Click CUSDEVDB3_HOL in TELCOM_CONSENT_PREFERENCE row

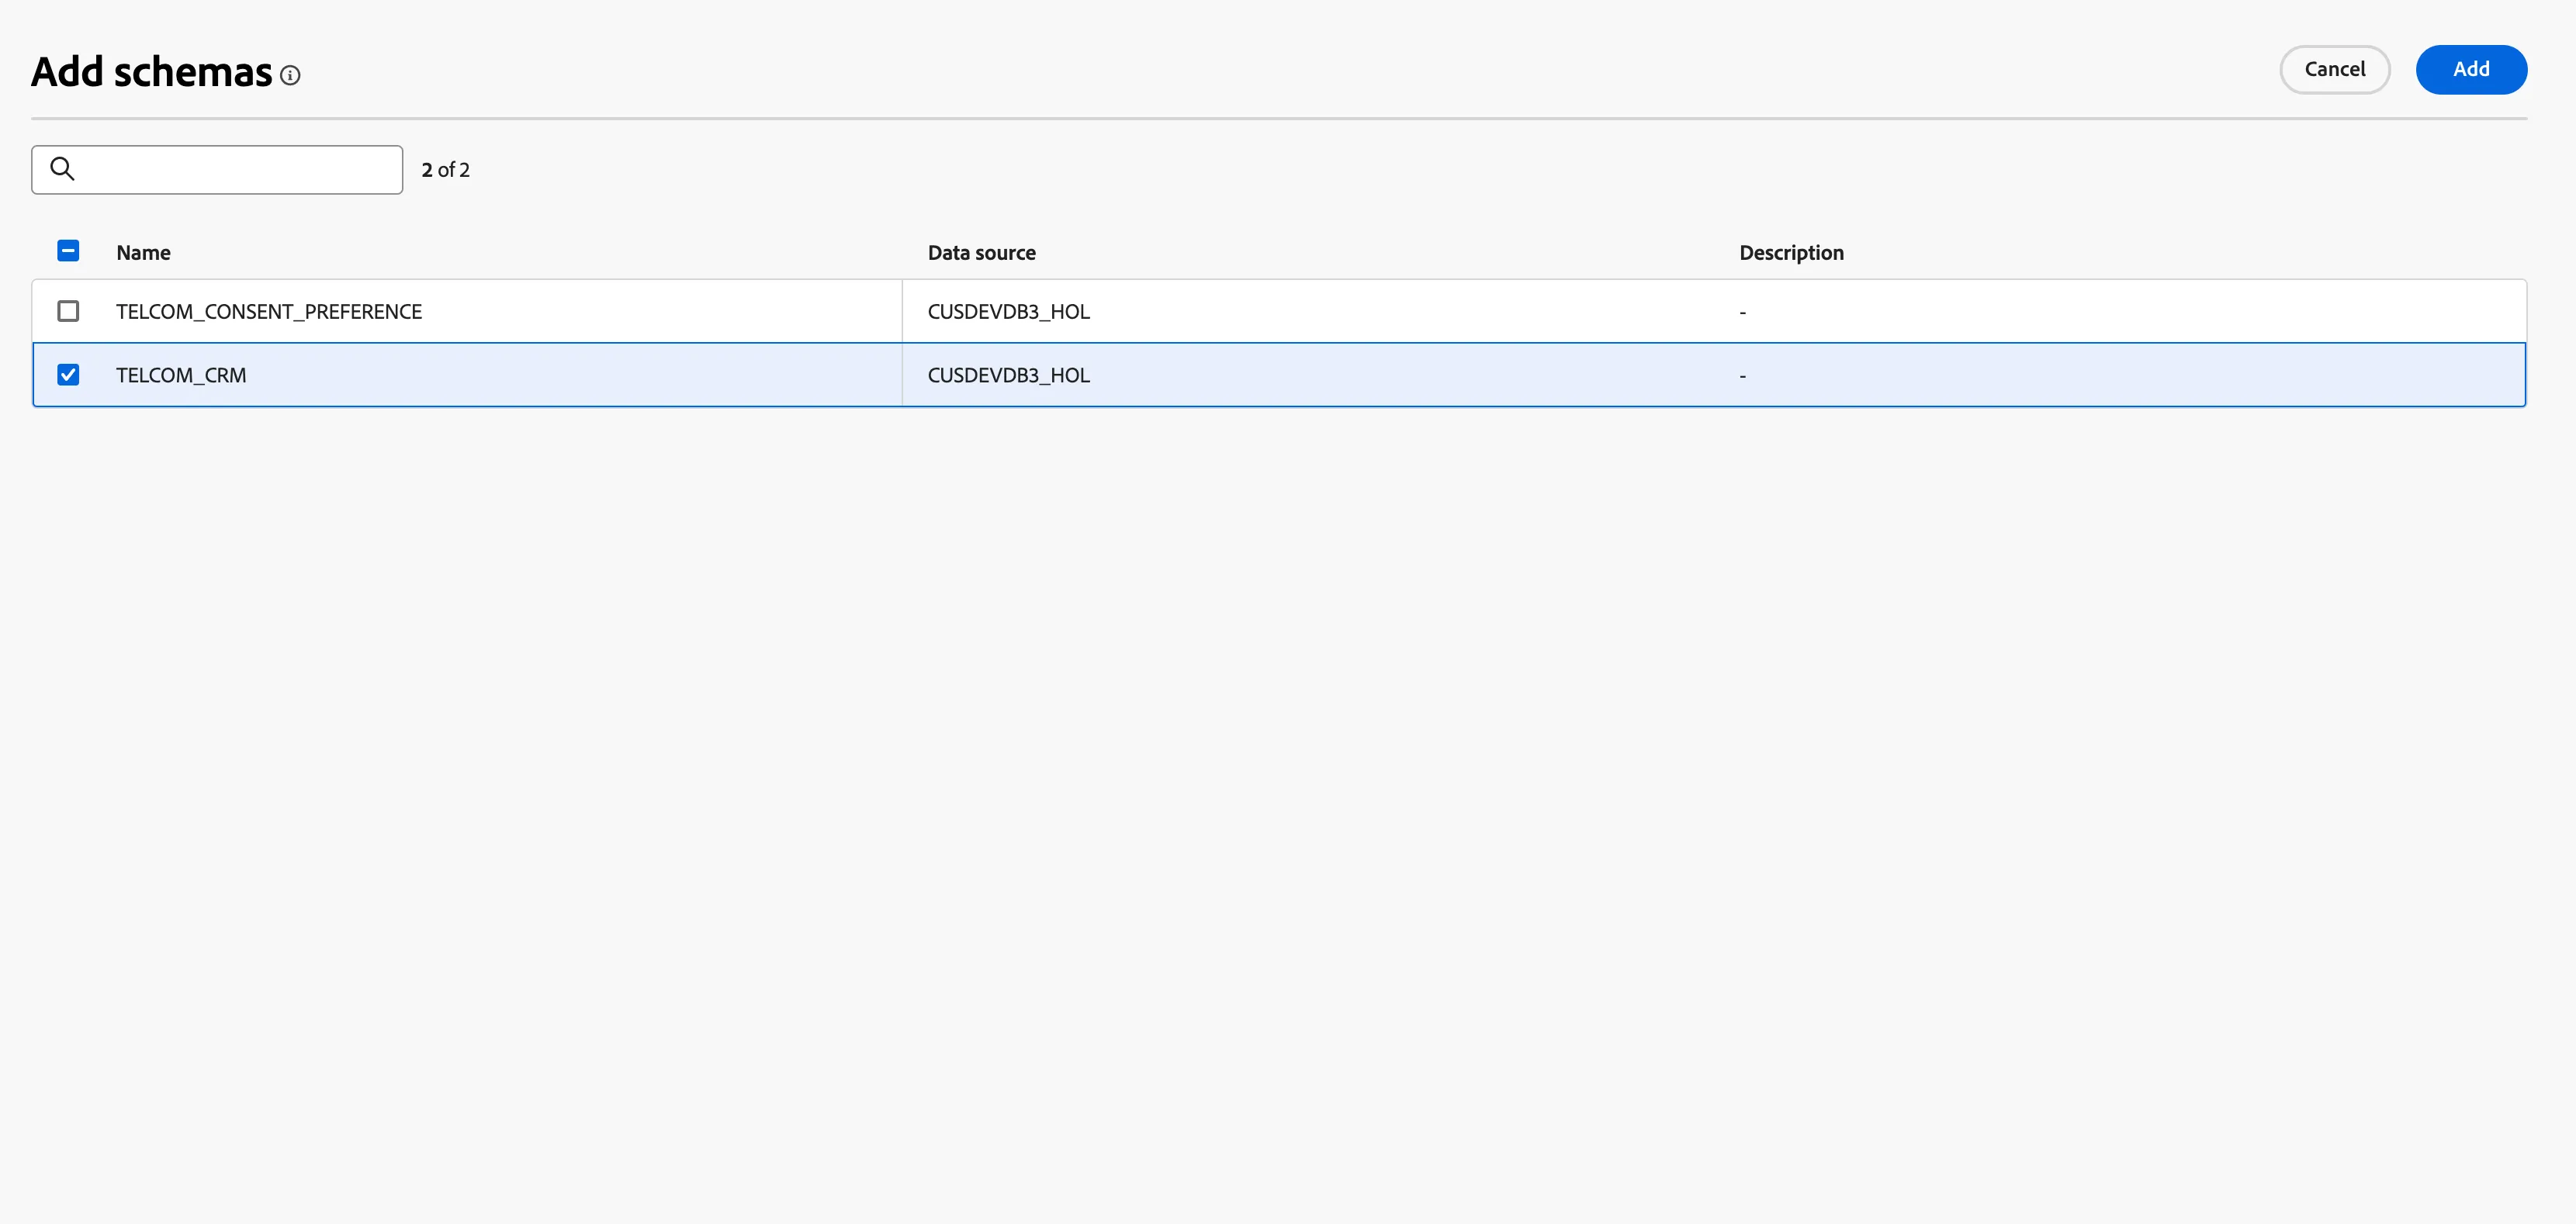point(1008,312)
